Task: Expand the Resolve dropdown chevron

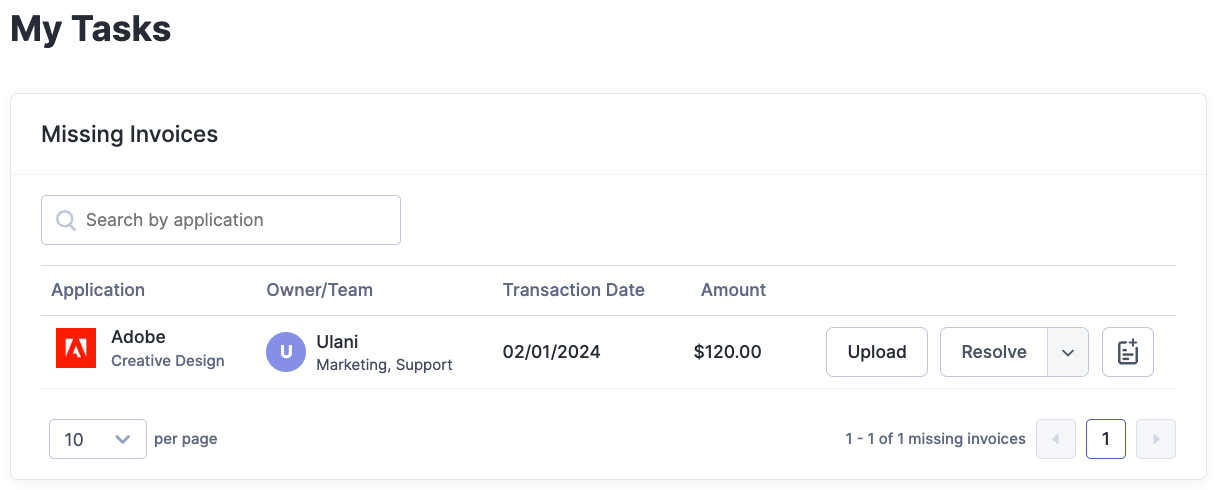Action: pos(1068,352)
